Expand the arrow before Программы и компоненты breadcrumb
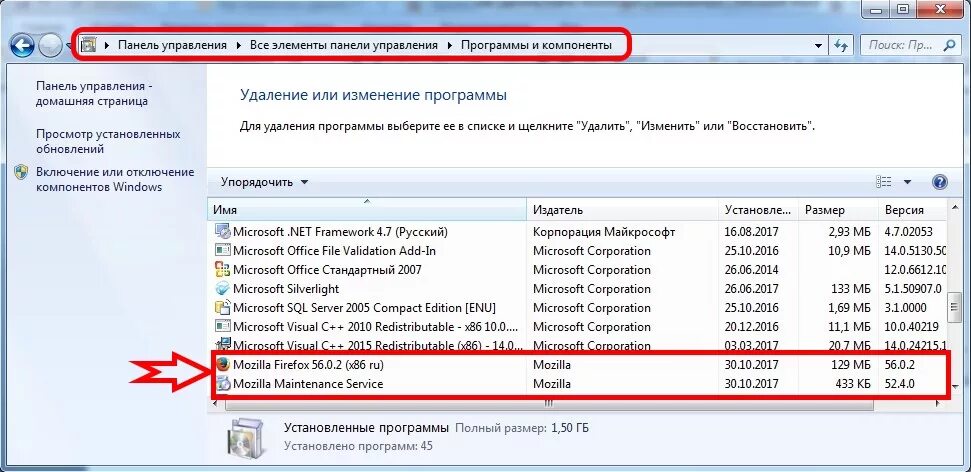 point(450,45)
